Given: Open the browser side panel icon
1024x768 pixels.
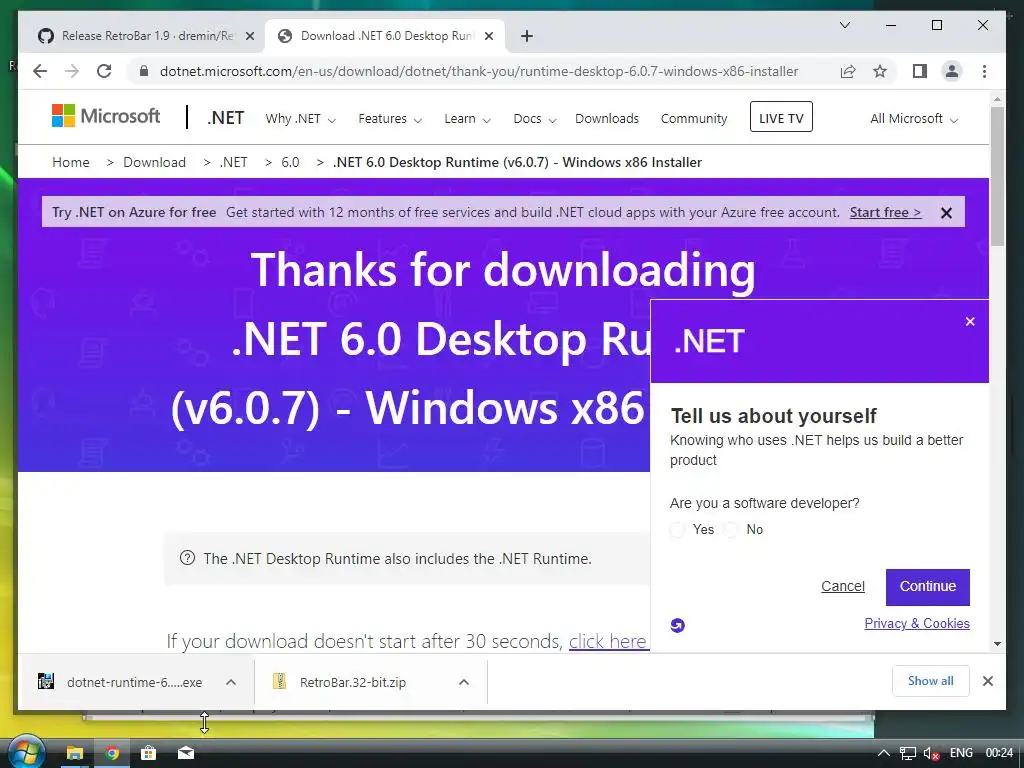Looking at the screenshot, I should click(x=920, y=71).
